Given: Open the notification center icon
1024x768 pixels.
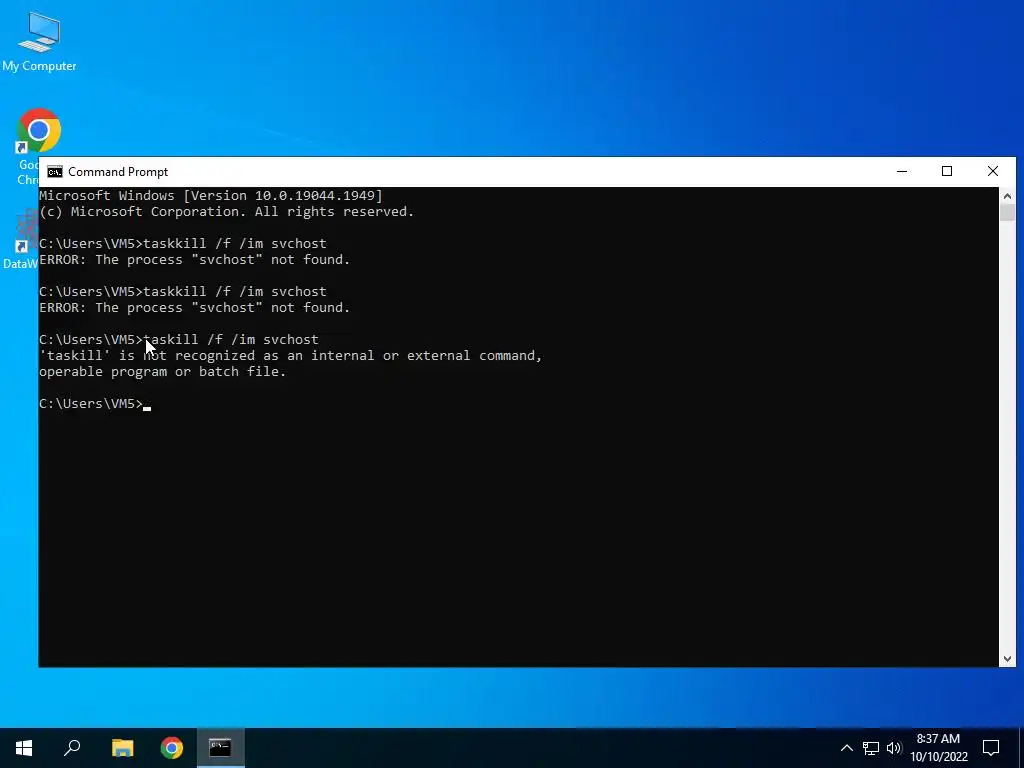Looking at the screenshot, I should point(991,748).
